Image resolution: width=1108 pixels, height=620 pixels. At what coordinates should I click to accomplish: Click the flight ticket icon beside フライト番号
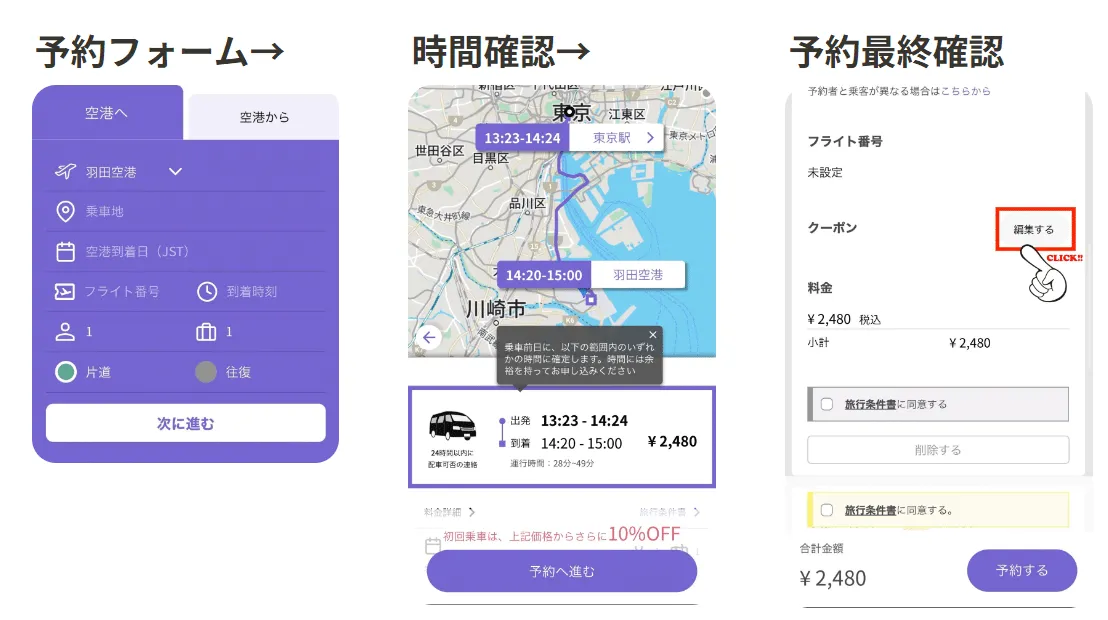click(64, 291)
